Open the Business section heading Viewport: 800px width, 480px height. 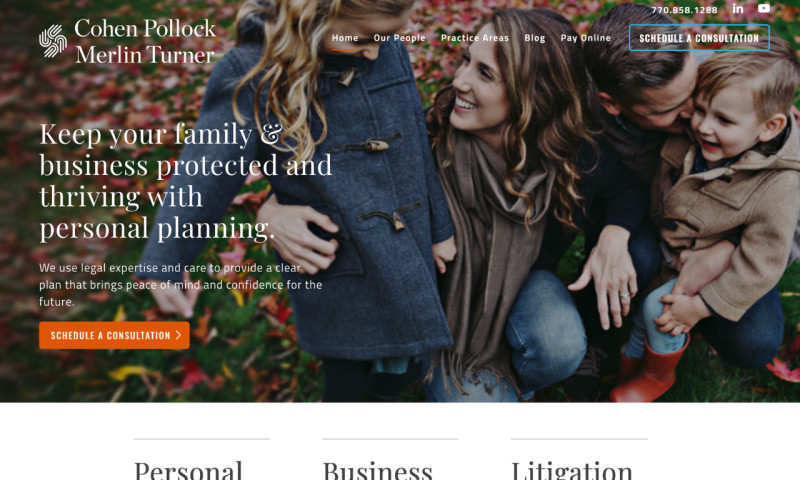tap(378, 470)
